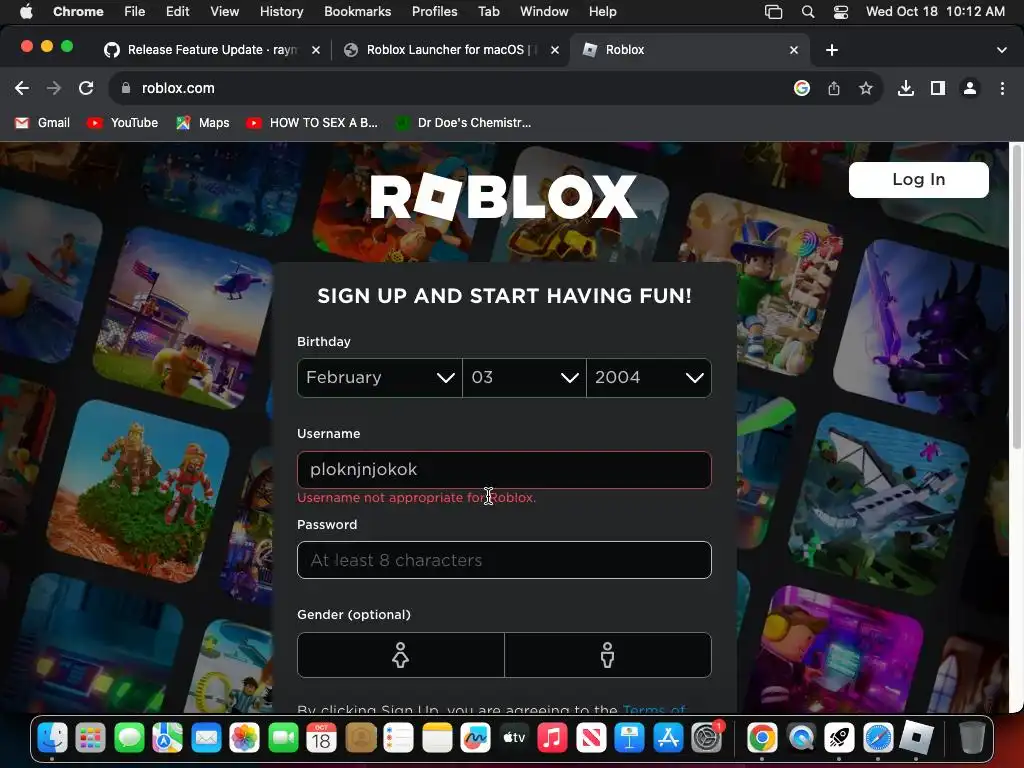Open Freeform from the dock
Viewport: 1024px width, 768px height.
coord(475,739)
